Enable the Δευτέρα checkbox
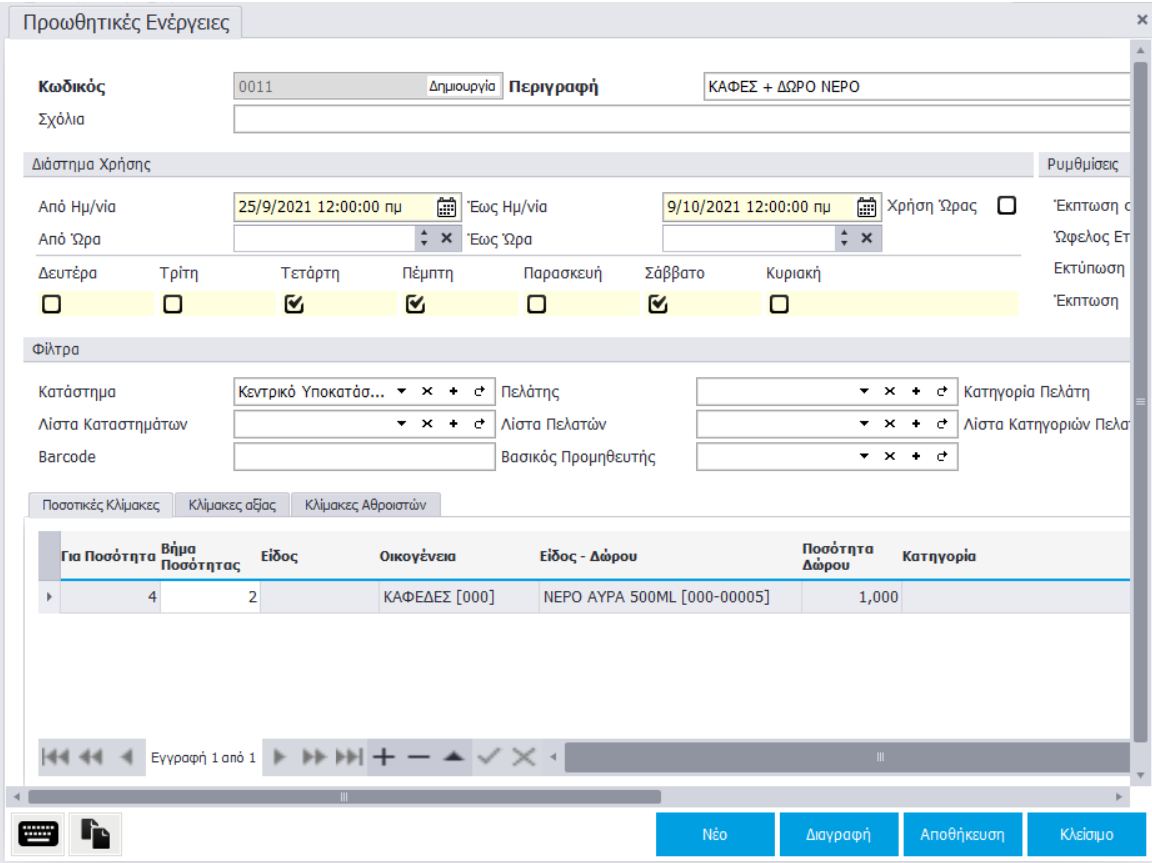Viewport: 1152px width, 863px height. coord(50,305)
